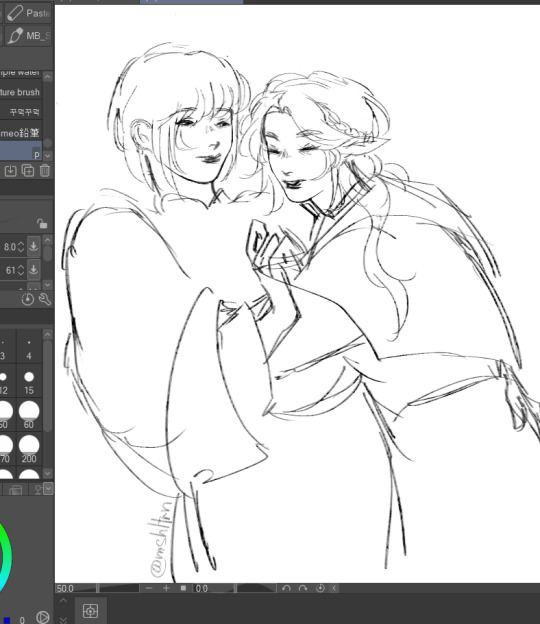Reset tool properties to initial settings
This screenshot has height=624, width=540.
pos(27,299)
